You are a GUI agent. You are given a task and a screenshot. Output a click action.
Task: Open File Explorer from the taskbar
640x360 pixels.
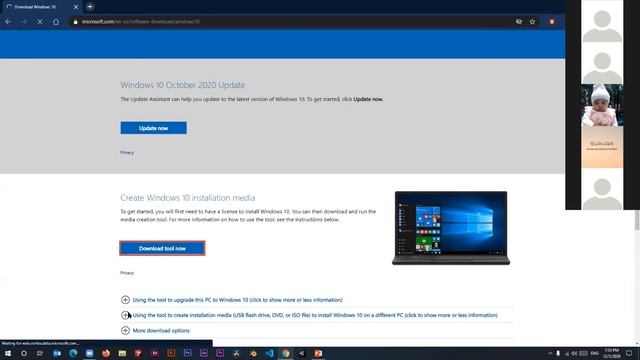coord(122,353)
